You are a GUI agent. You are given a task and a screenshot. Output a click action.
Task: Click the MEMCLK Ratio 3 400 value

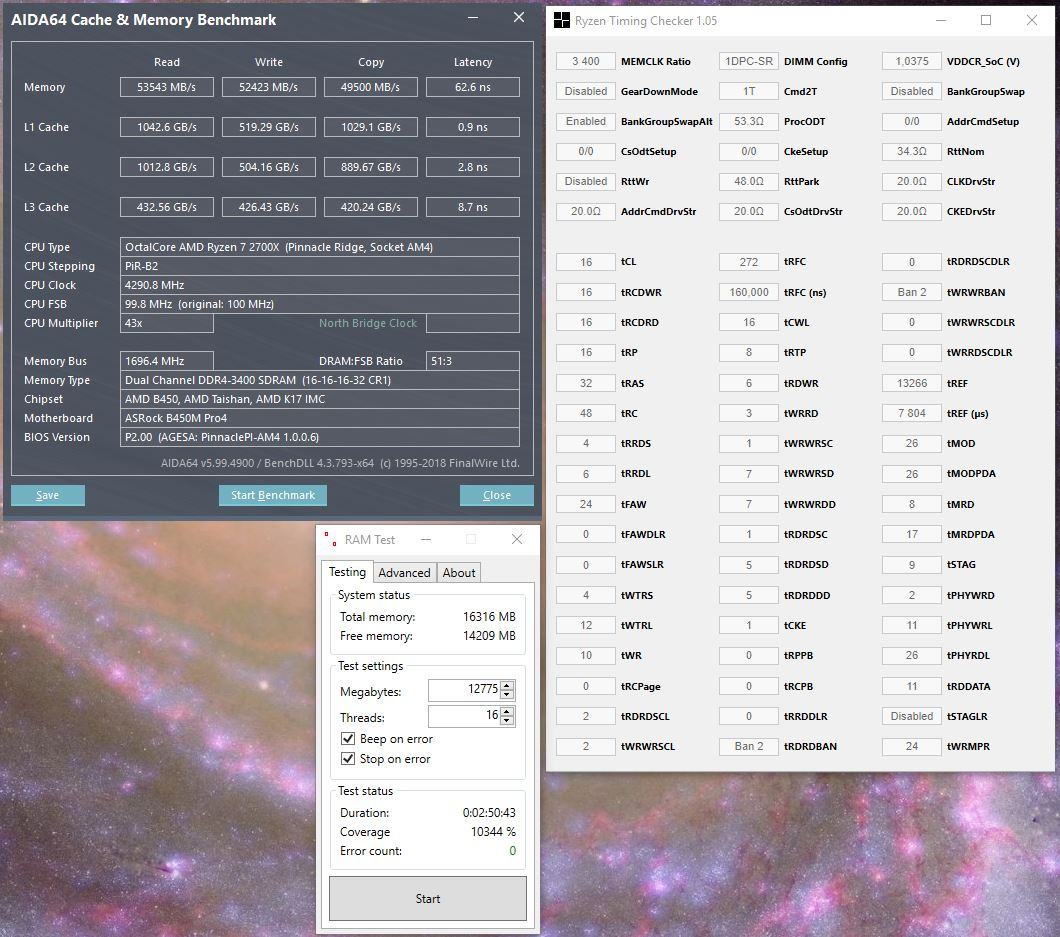[585, 62]
